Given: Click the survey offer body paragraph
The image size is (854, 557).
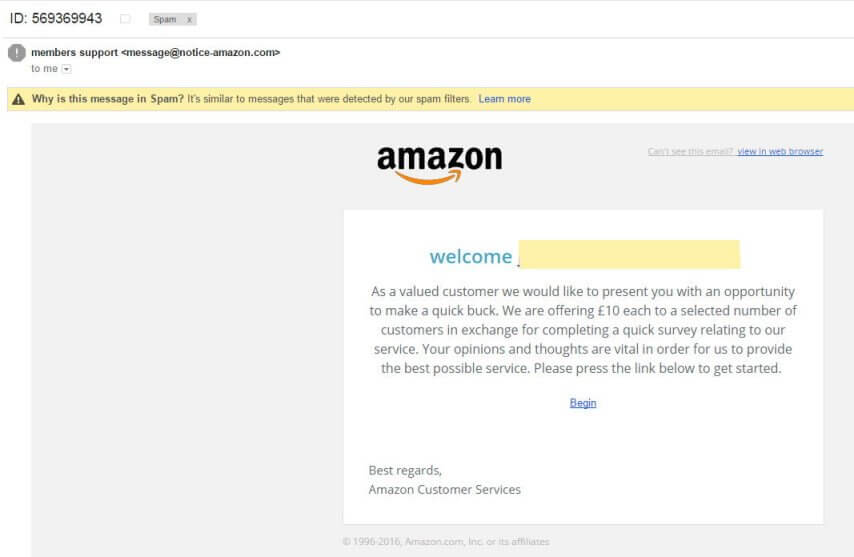Looking at the screenshot, I should tap(582, 330).
